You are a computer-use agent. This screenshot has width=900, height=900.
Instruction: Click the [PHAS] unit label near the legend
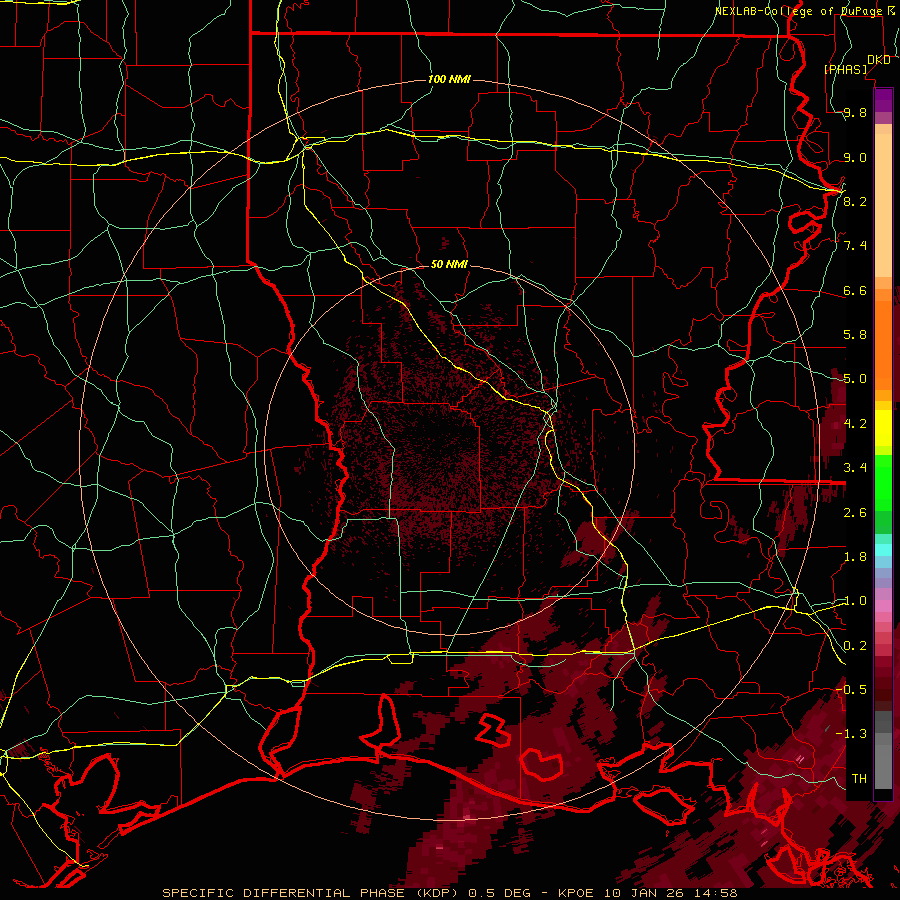coord(845,69)
